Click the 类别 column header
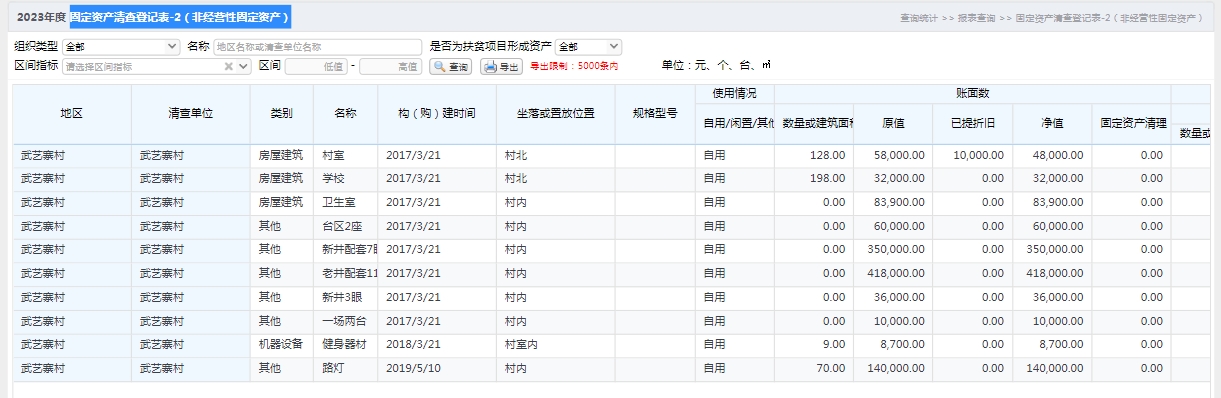Viewport: 1221px width, 398px height. [282, 114]
